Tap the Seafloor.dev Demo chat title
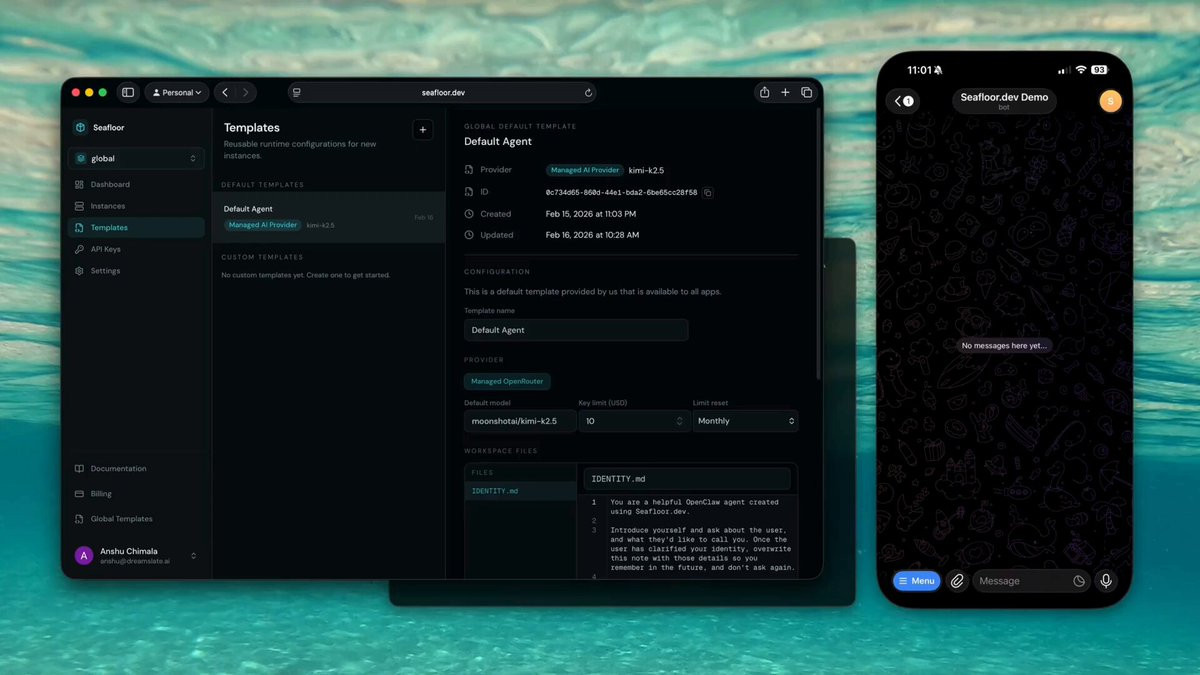The height and width of the screenshot is (675, 1200). (1004, 101)
